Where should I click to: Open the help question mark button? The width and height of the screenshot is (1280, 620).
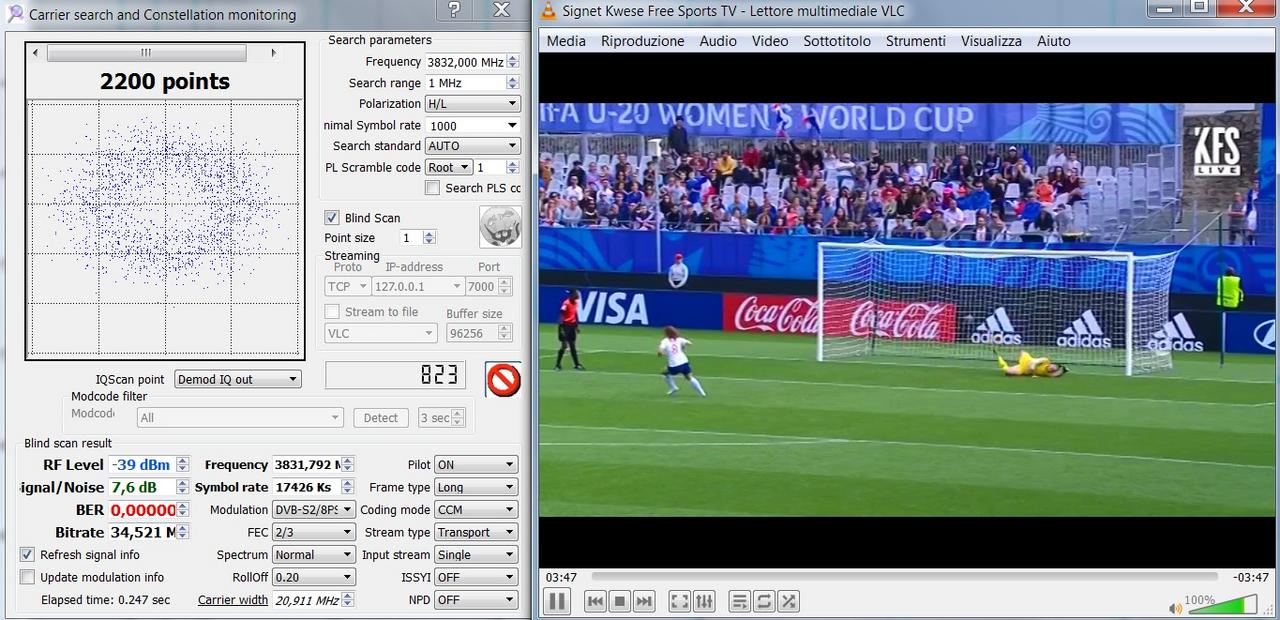coord(454,10)
